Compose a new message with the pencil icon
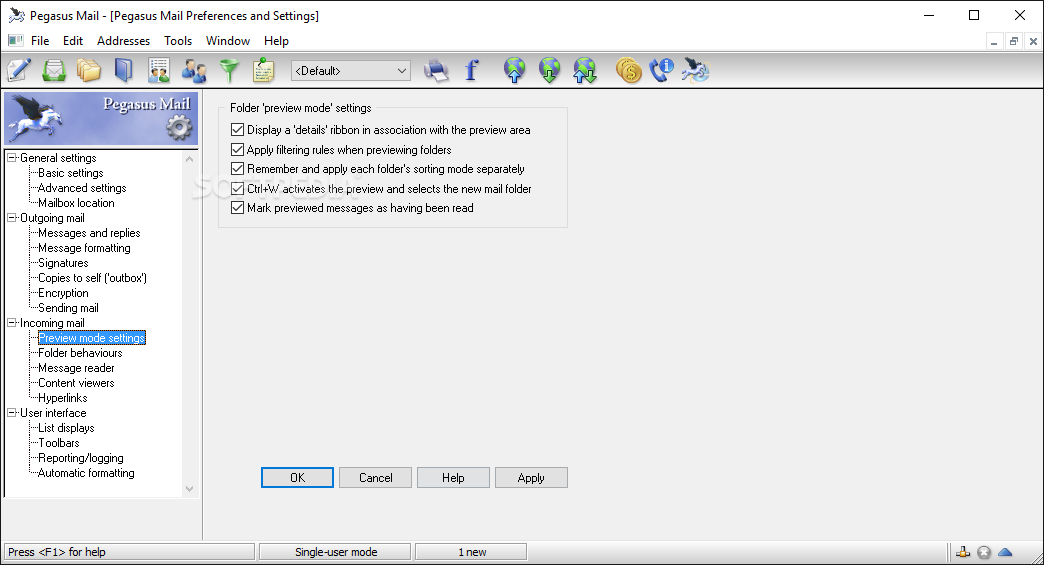Screen dimensions: 1044x565 19,70
